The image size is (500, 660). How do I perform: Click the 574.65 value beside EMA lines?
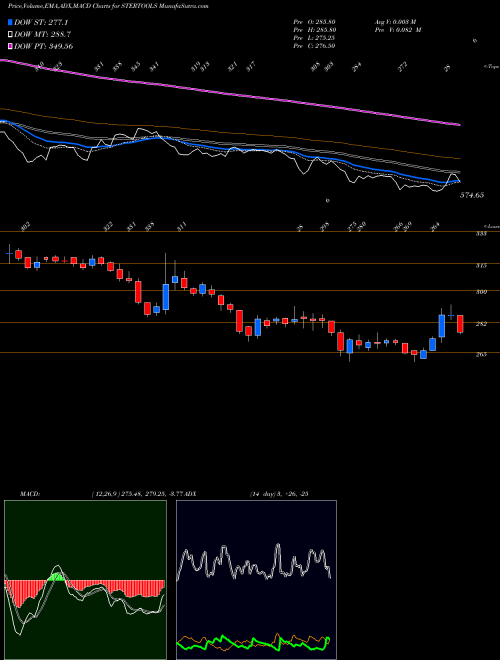pos(472,195)
